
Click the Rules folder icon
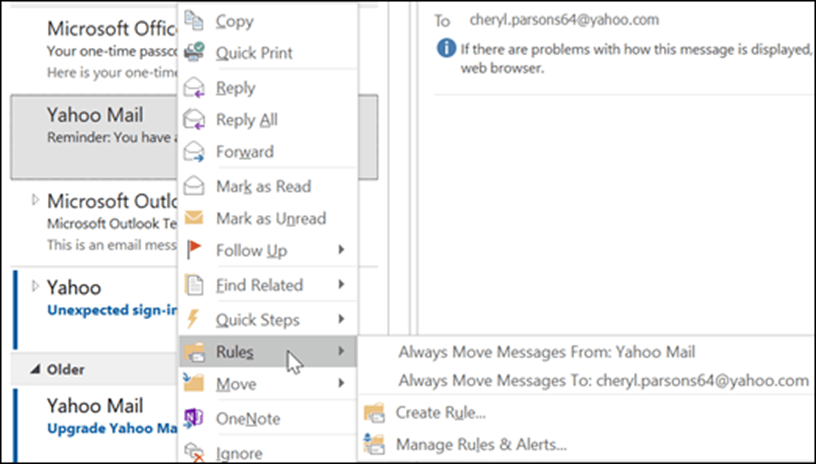tap(194, 352)
